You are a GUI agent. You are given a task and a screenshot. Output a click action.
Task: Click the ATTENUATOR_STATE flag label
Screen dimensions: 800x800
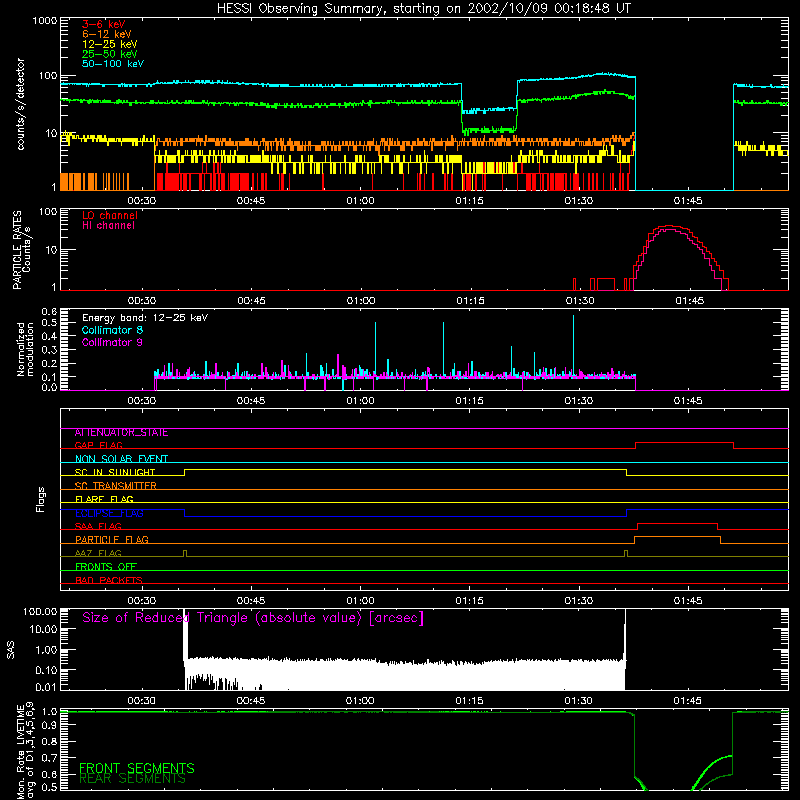tap(121, 433)
